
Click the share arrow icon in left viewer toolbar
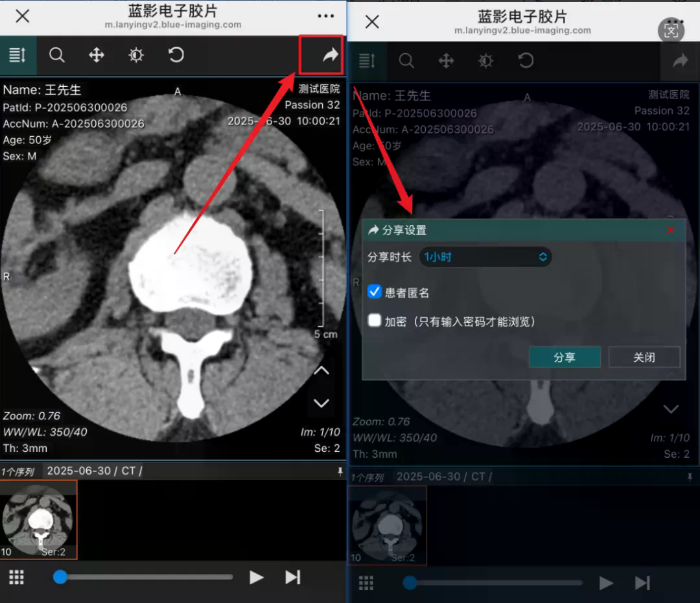pyautogui.click(x=329, y=56)
